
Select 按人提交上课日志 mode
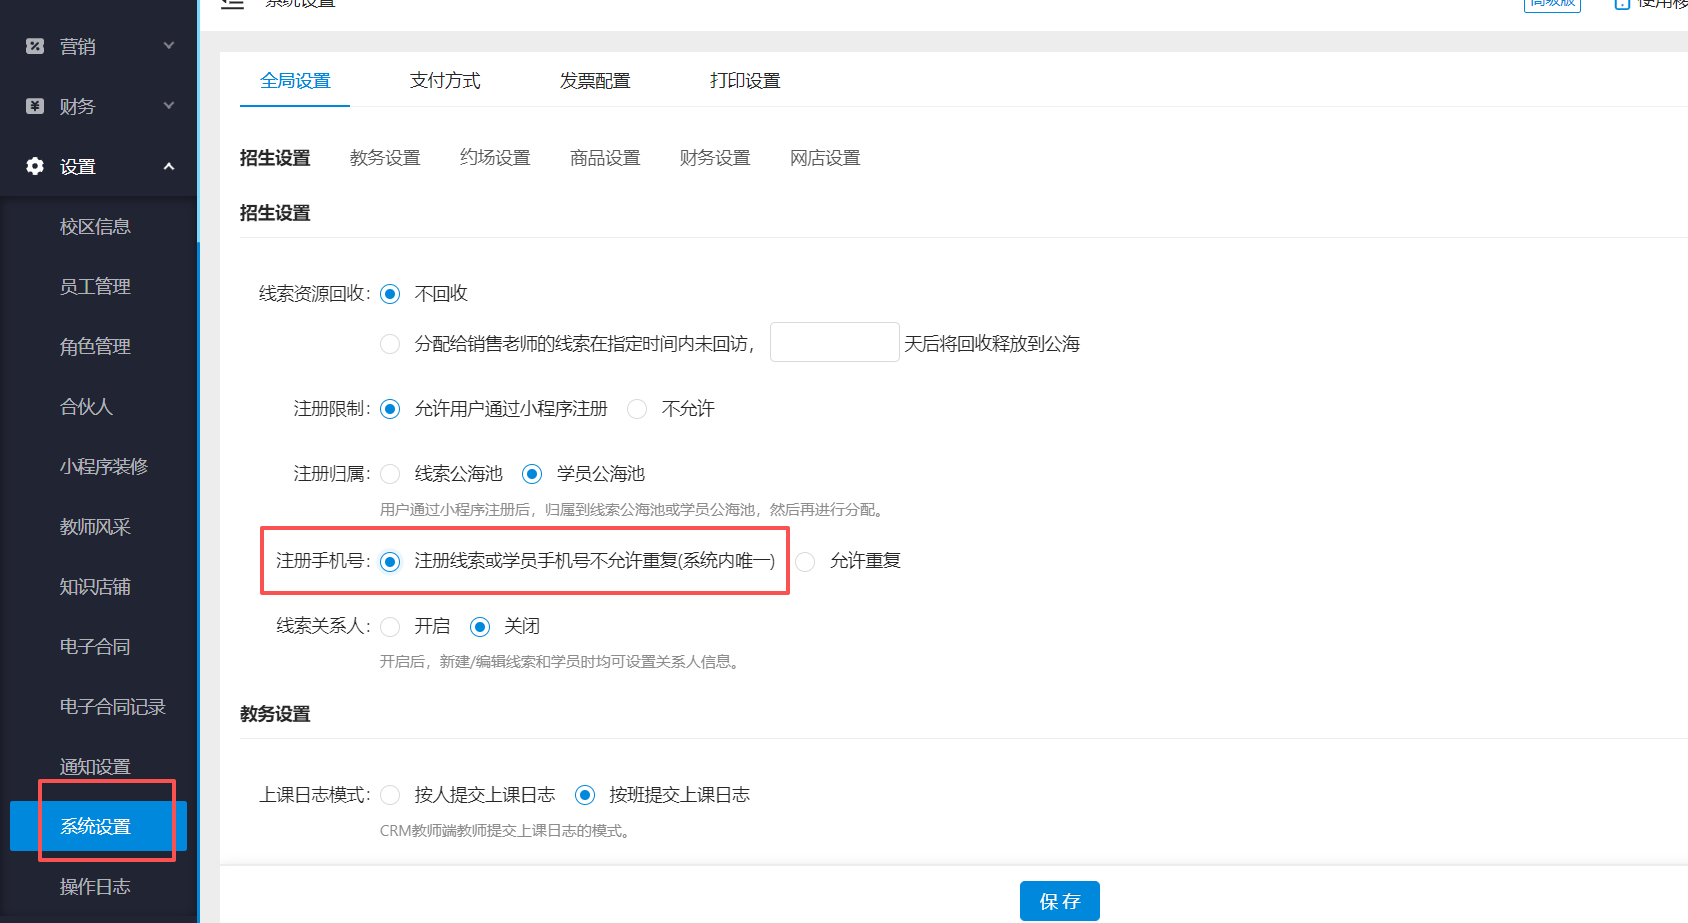pos(390,794)
